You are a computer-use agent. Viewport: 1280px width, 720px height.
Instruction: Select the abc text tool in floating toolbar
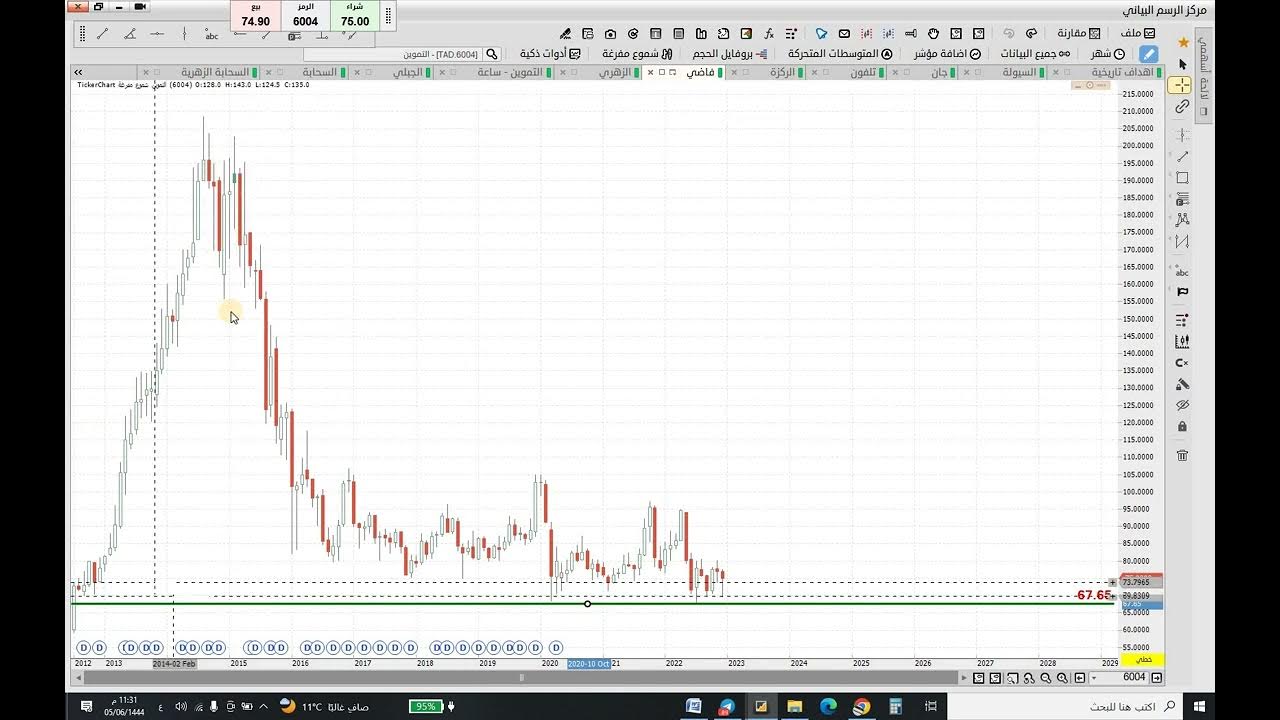[x=211, y=35]
